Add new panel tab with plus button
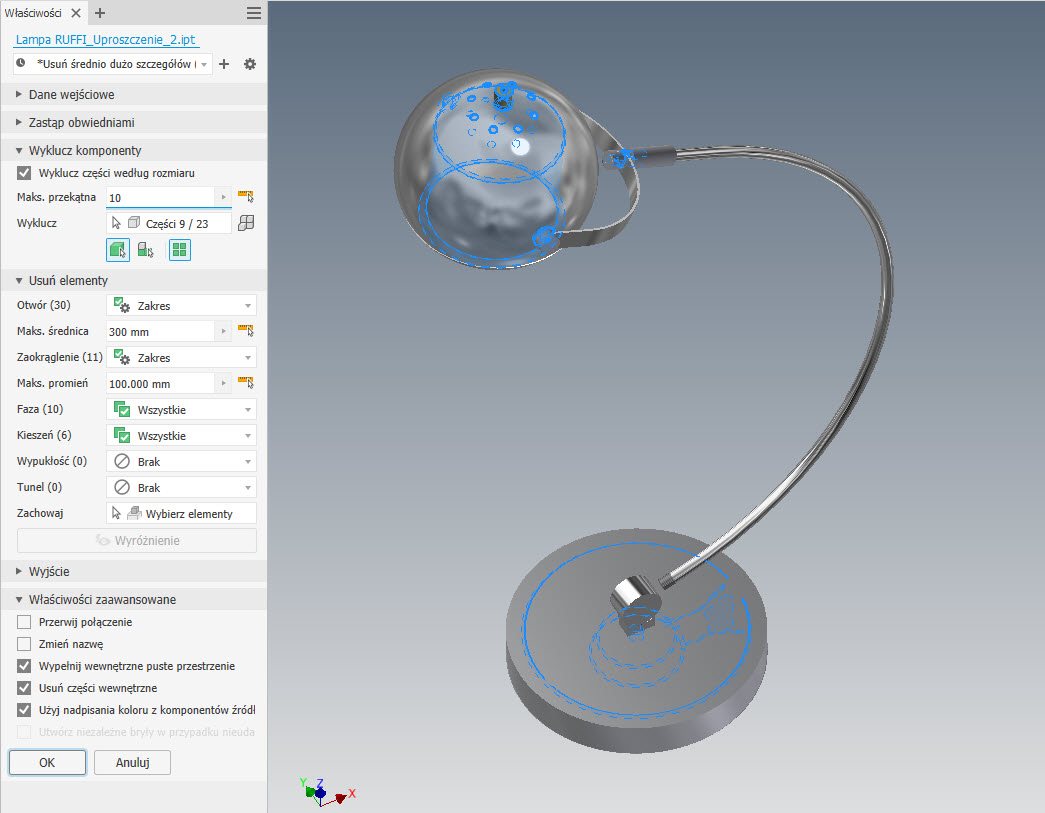 (99, 13)
